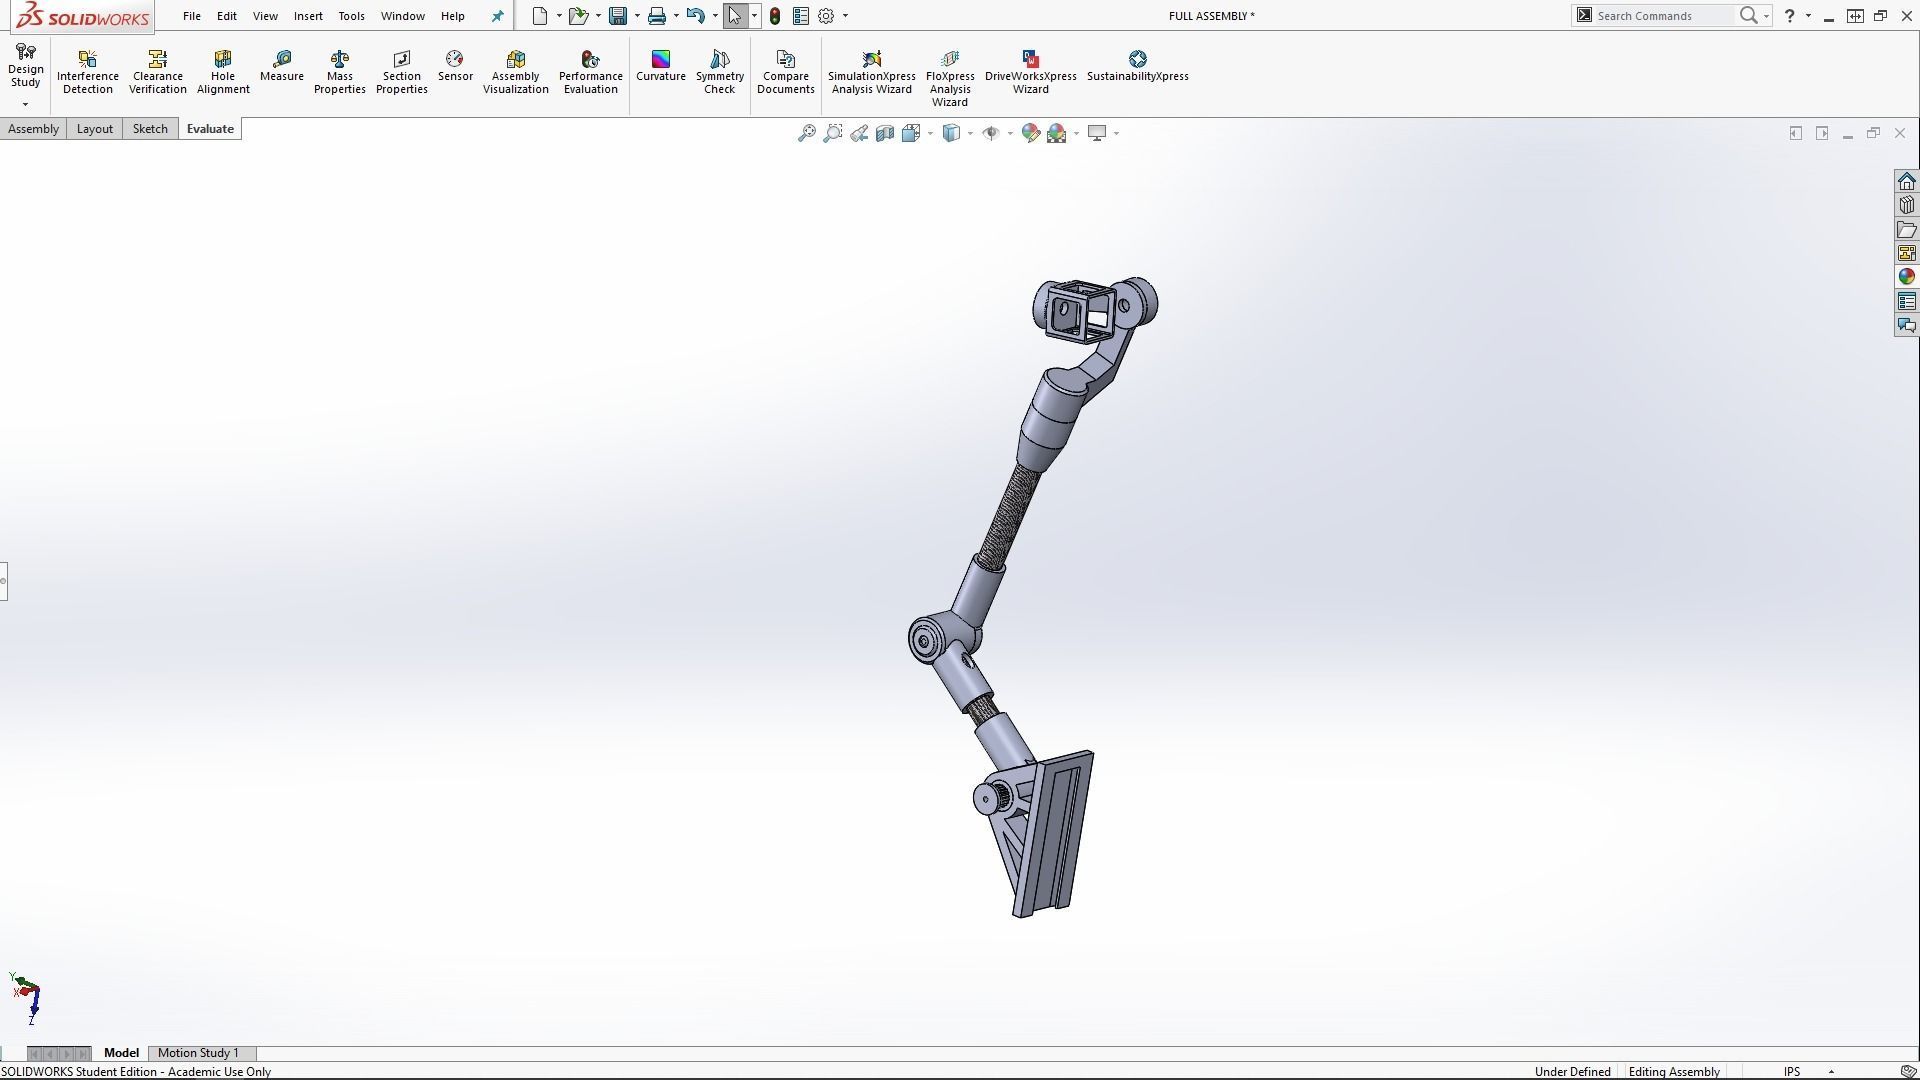Run Interference Detection

tap(88, 72)
